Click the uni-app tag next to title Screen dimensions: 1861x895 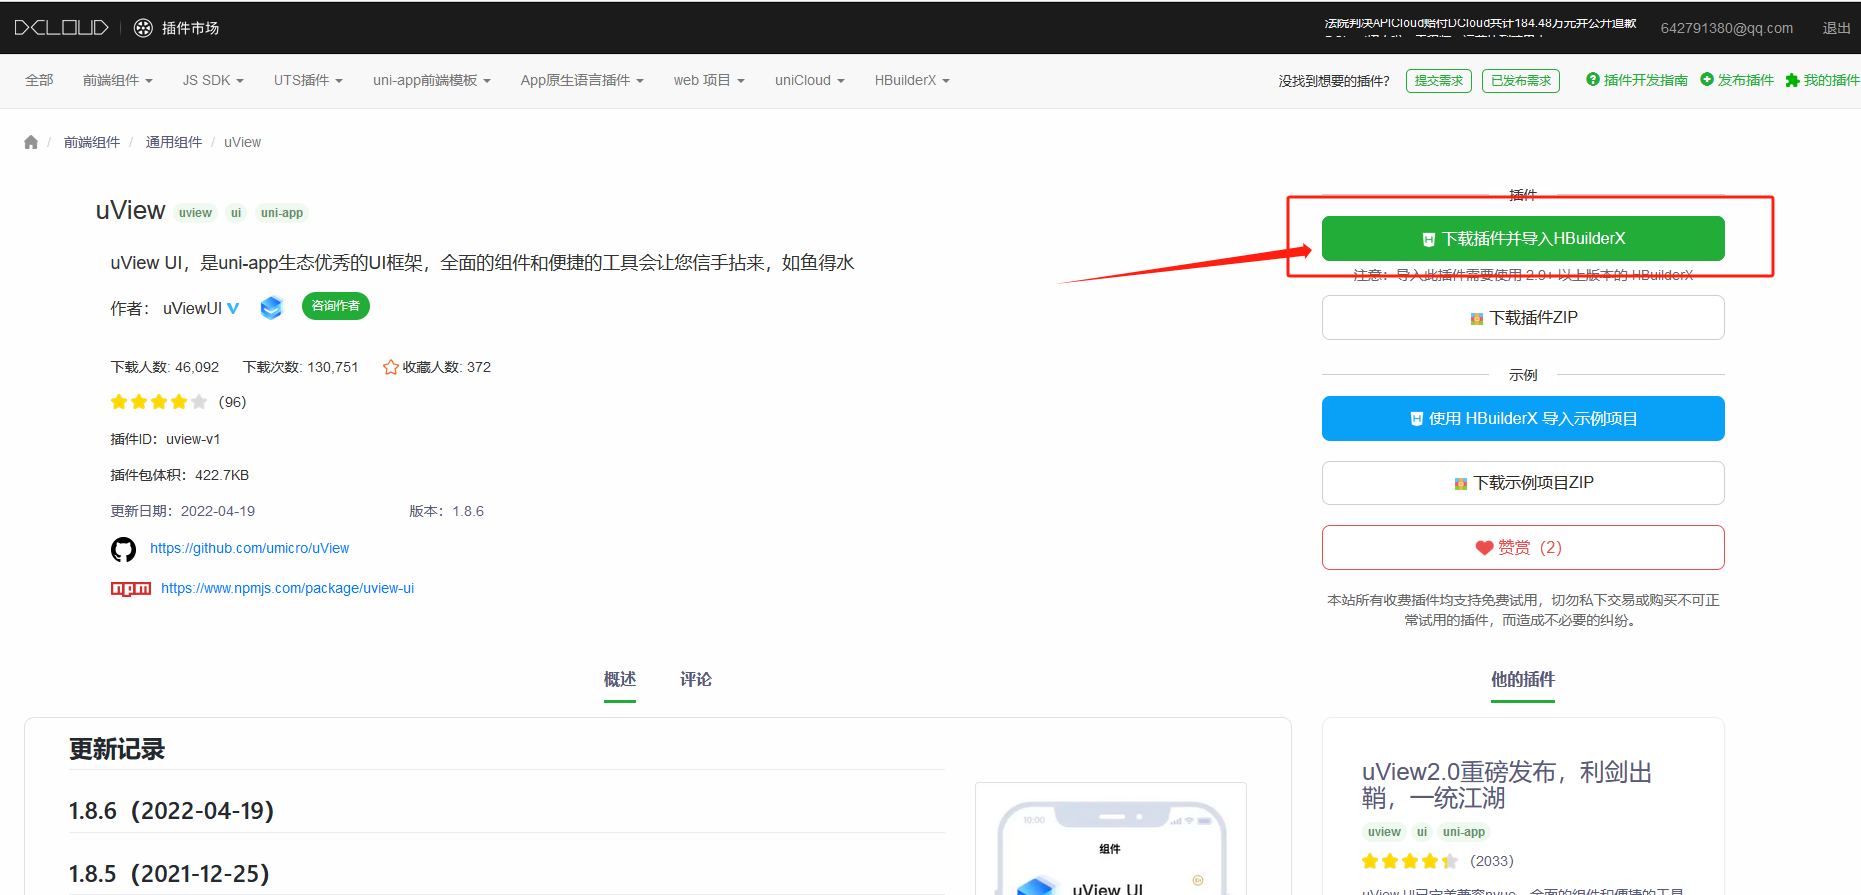(282, 213)
